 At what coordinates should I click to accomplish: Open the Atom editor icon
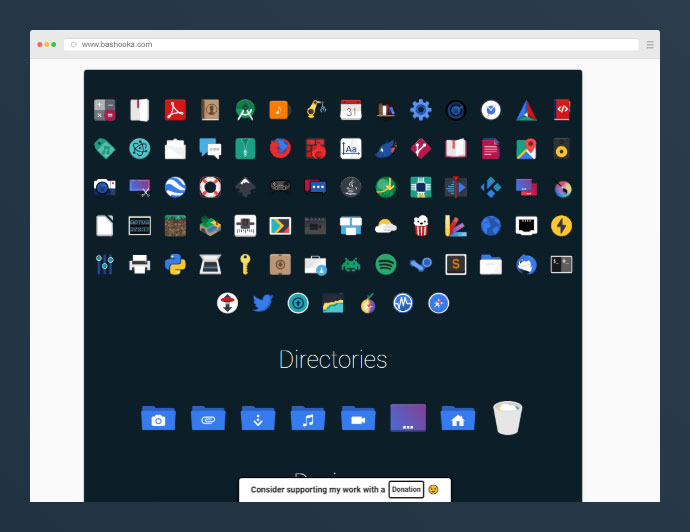139,149
